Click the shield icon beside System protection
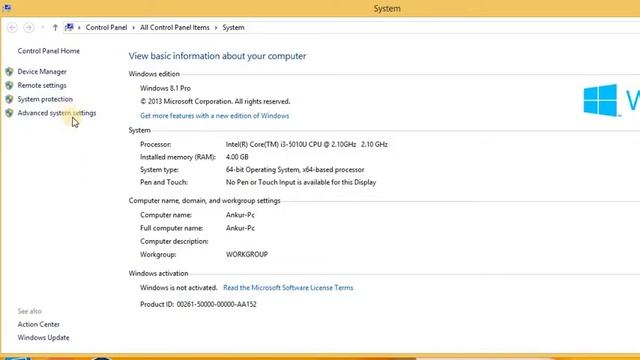 9,99
